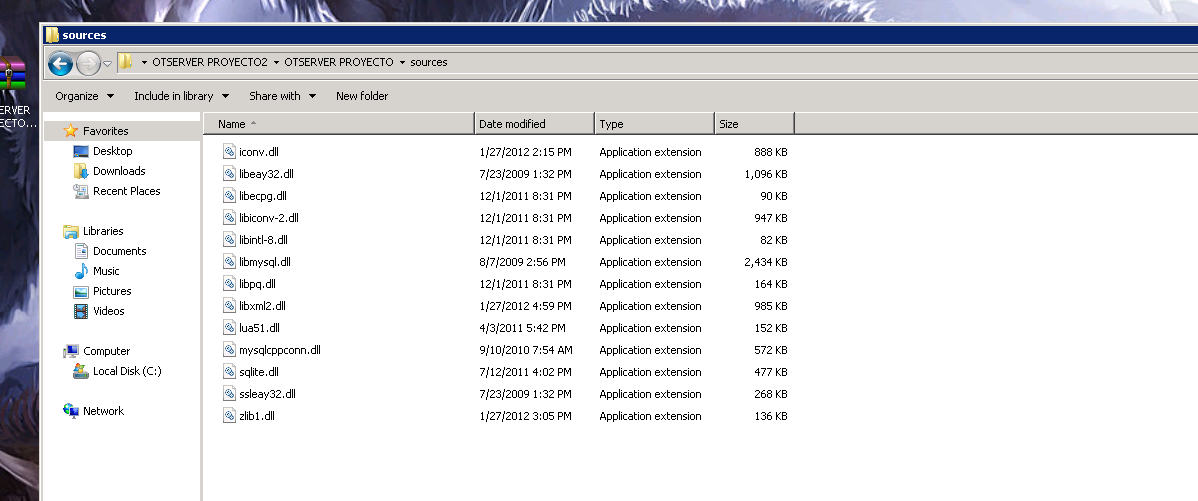1198x501 pixels.
Task: Select the libmysql.dll file icon
Action: [229, 261]
